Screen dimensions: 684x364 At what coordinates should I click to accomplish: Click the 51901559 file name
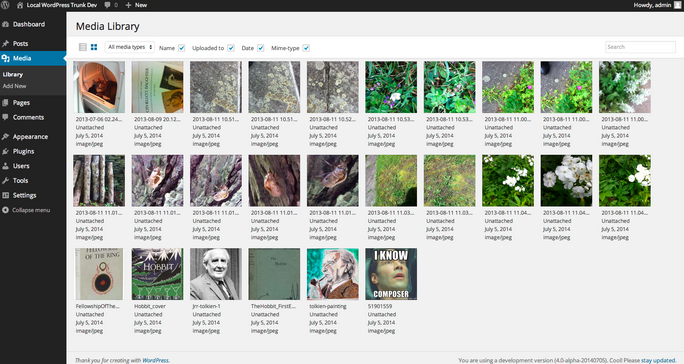point(380,306)
